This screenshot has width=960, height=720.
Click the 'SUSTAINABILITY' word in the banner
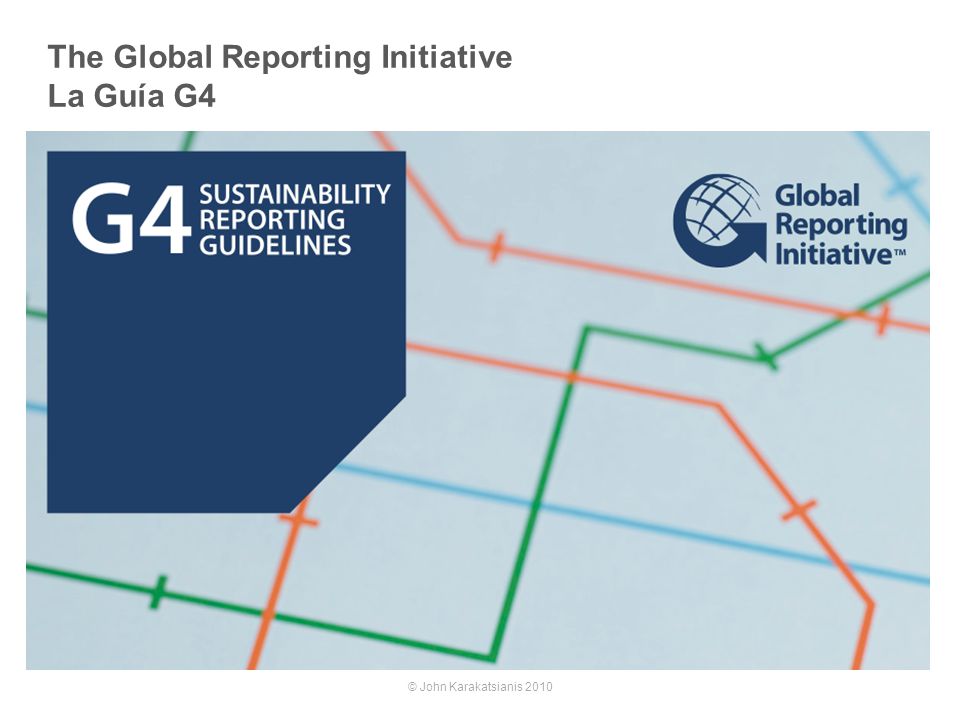[294, 194]
